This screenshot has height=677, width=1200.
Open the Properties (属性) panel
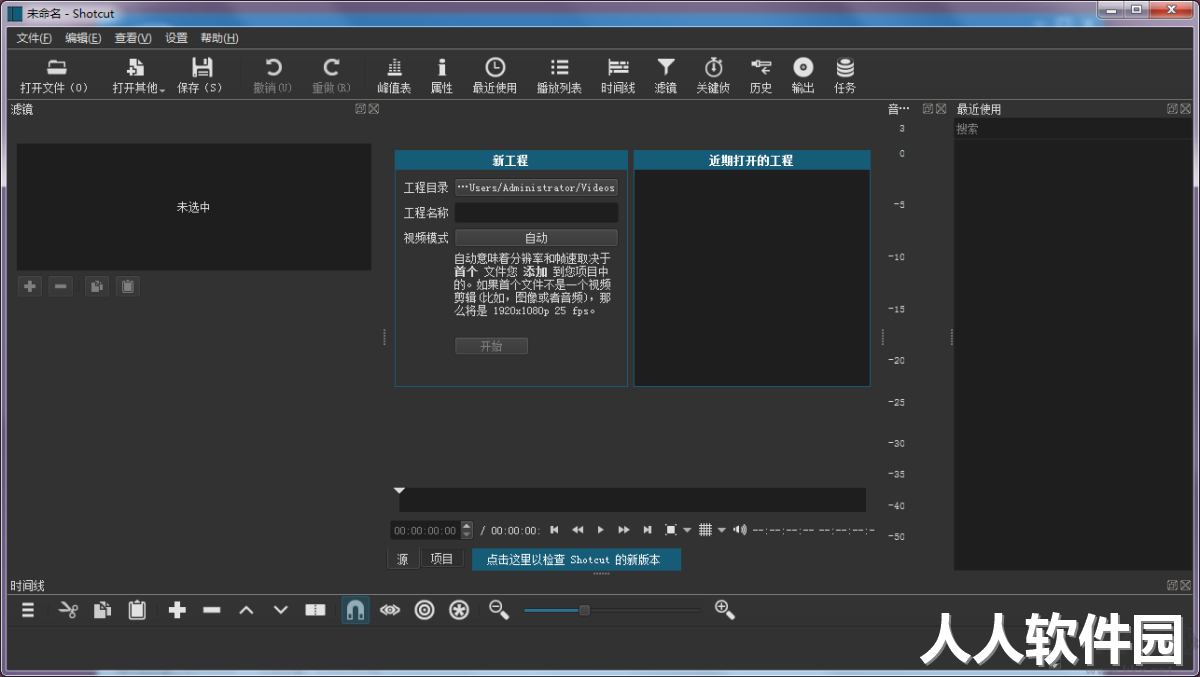442,75
